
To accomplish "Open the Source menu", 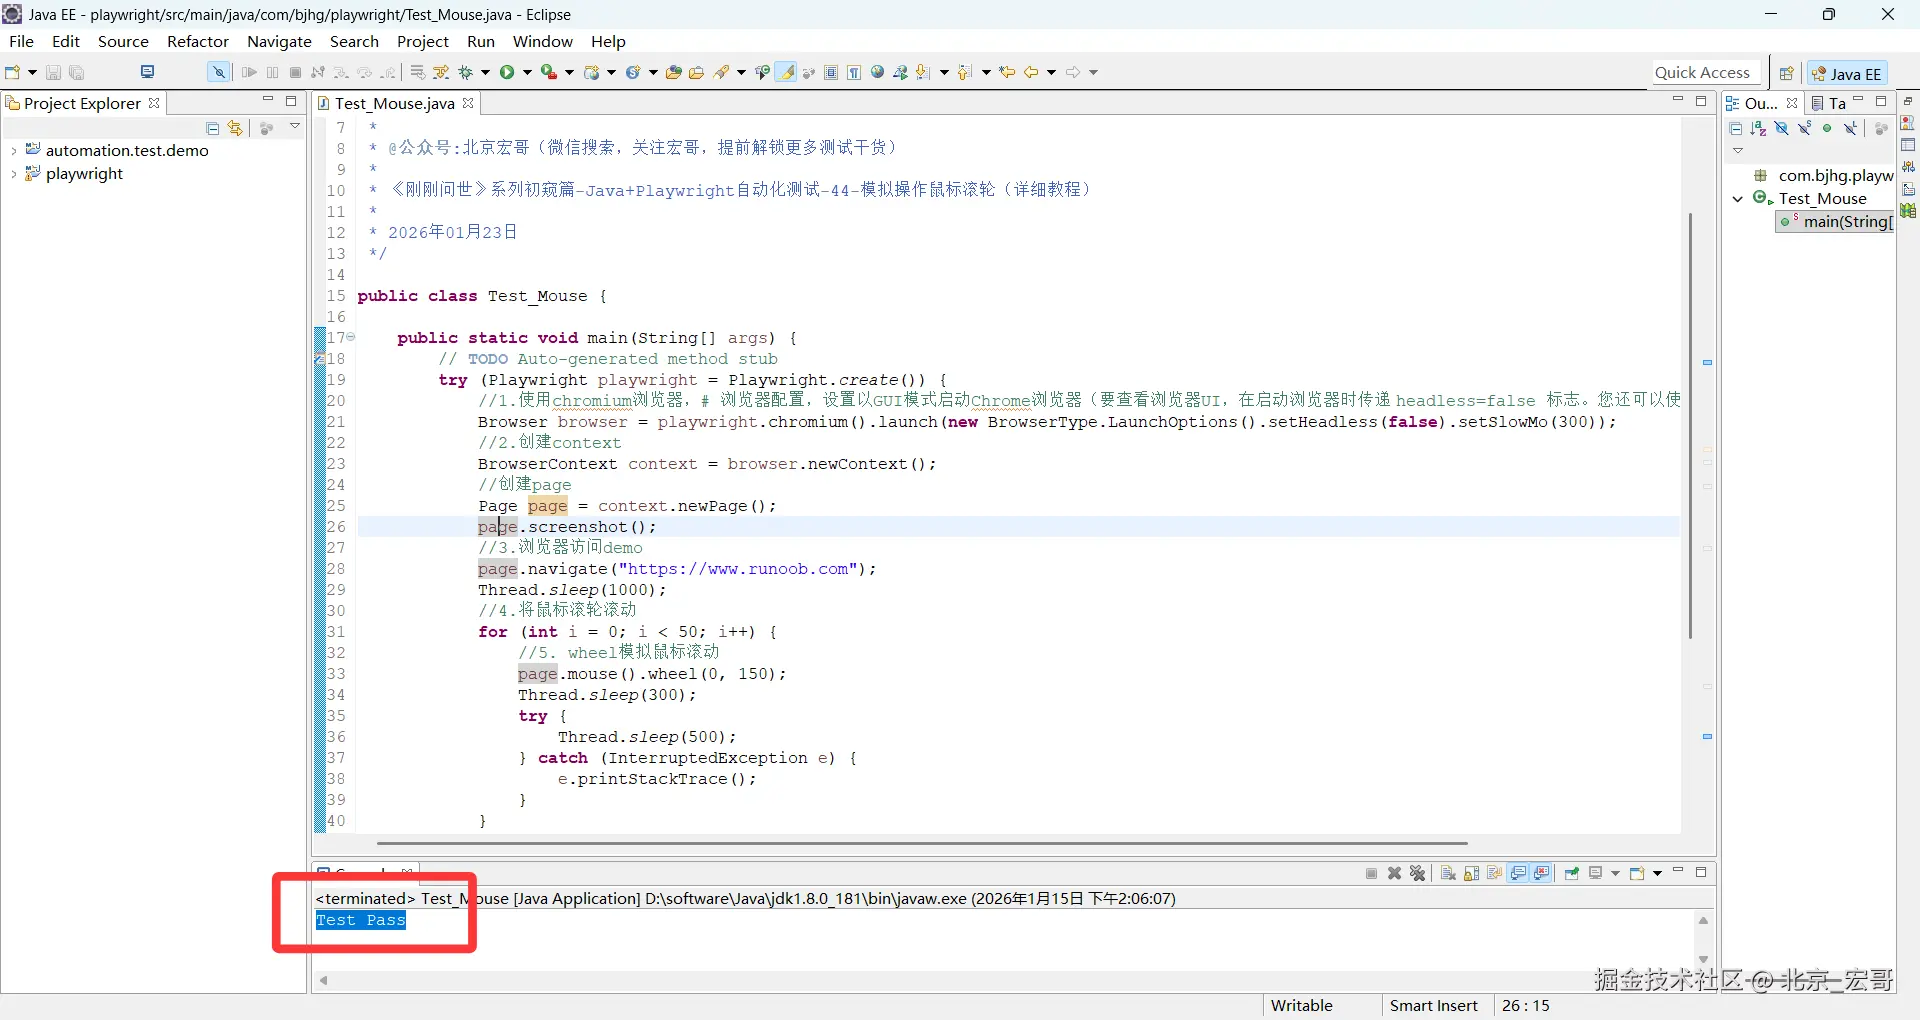I will point(123,41).
